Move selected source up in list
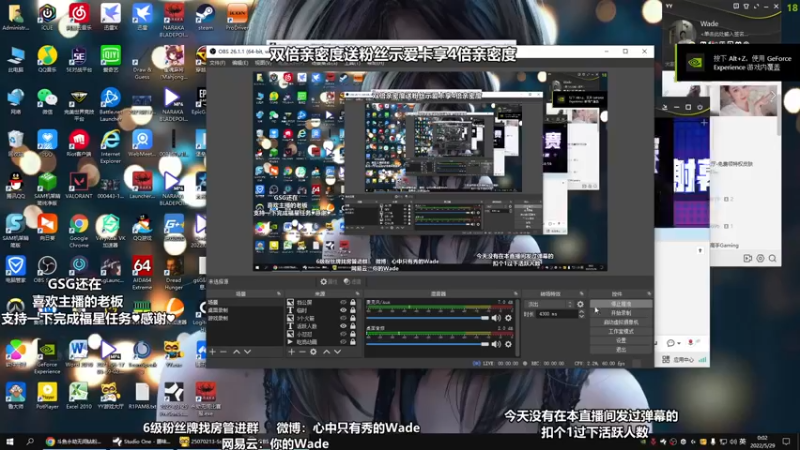Image resolution: width=800 pixels, height=450 pixels. (x=327, y=352)
